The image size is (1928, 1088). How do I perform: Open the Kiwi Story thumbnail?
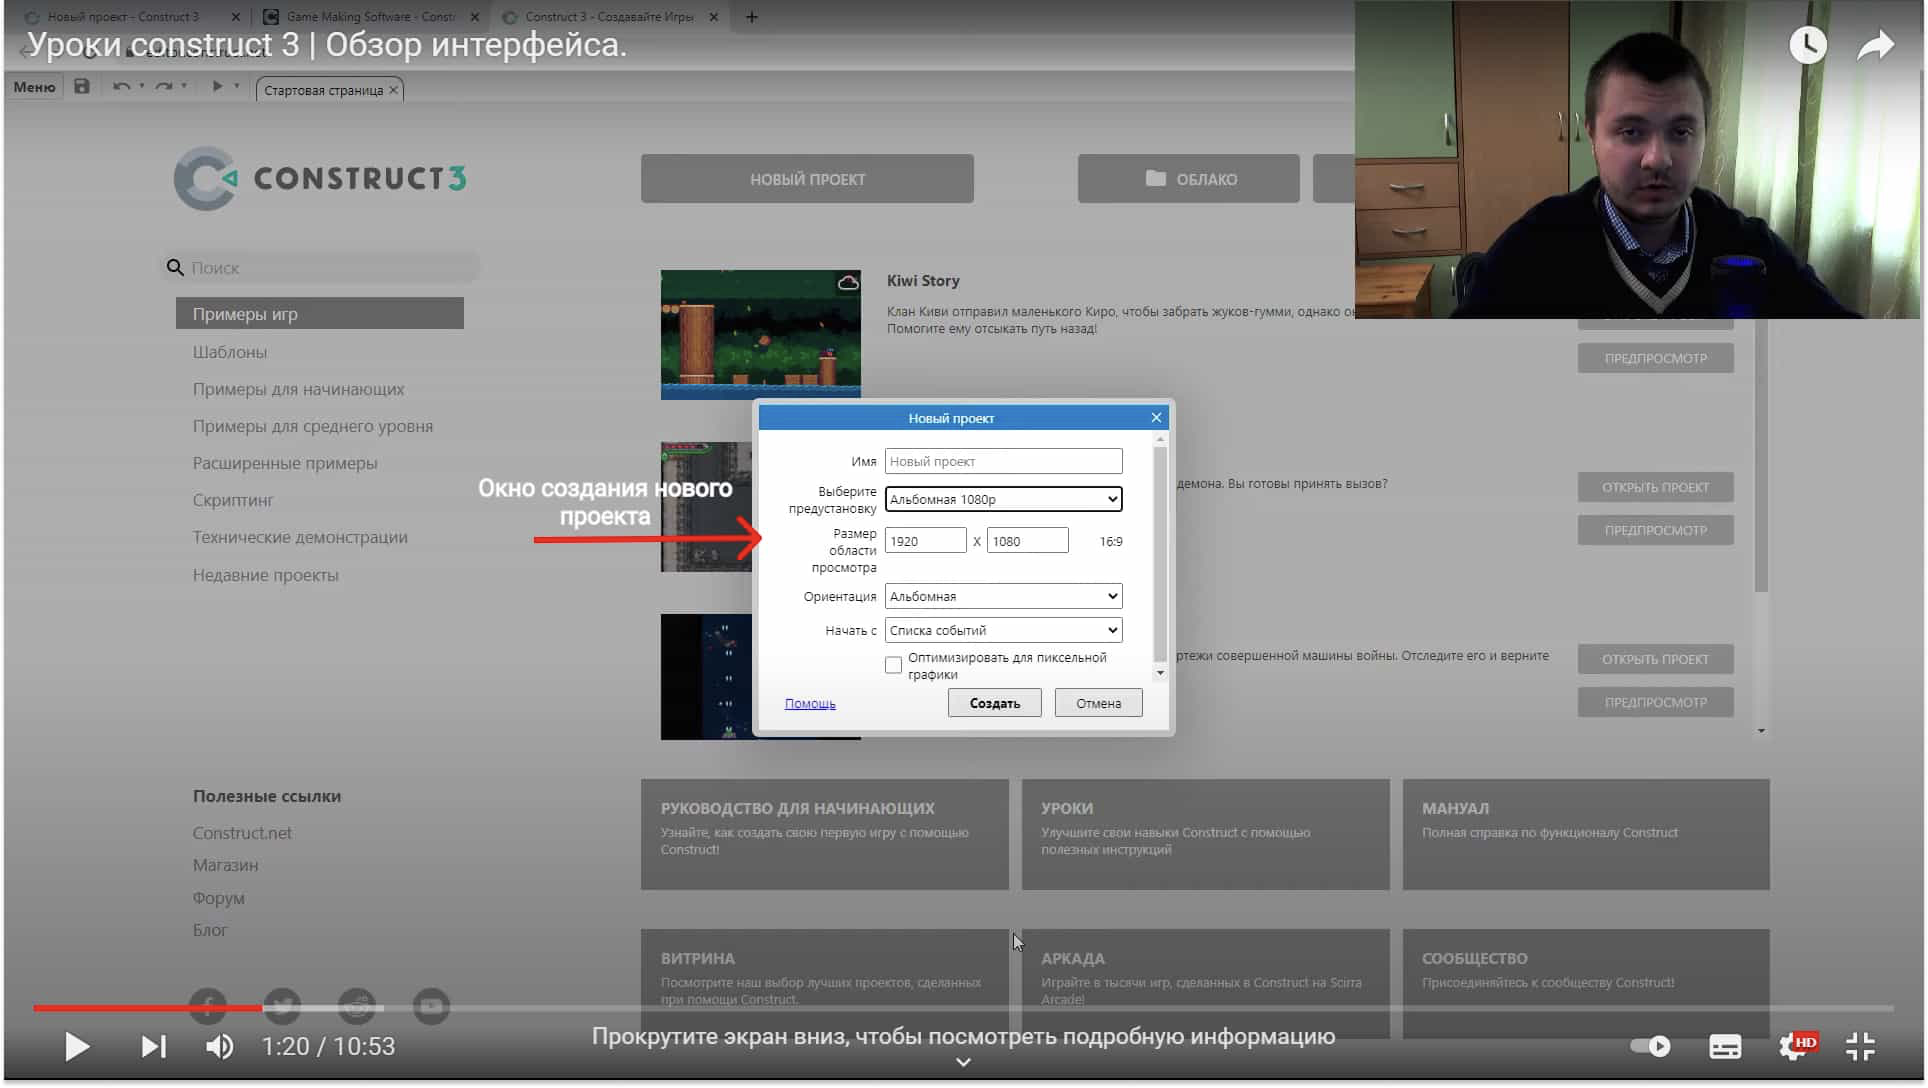tap(760, 334)
